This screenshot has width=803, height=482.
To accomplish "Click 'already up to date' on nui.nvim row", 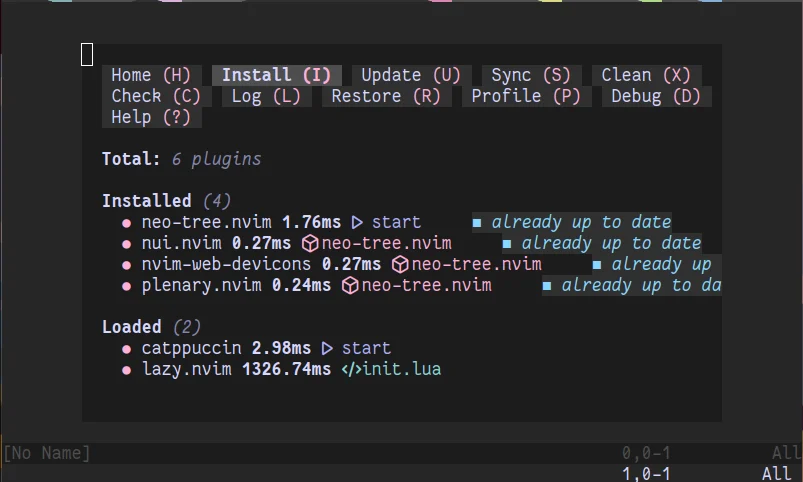I will pyautogui.click(x=611, y=243).
